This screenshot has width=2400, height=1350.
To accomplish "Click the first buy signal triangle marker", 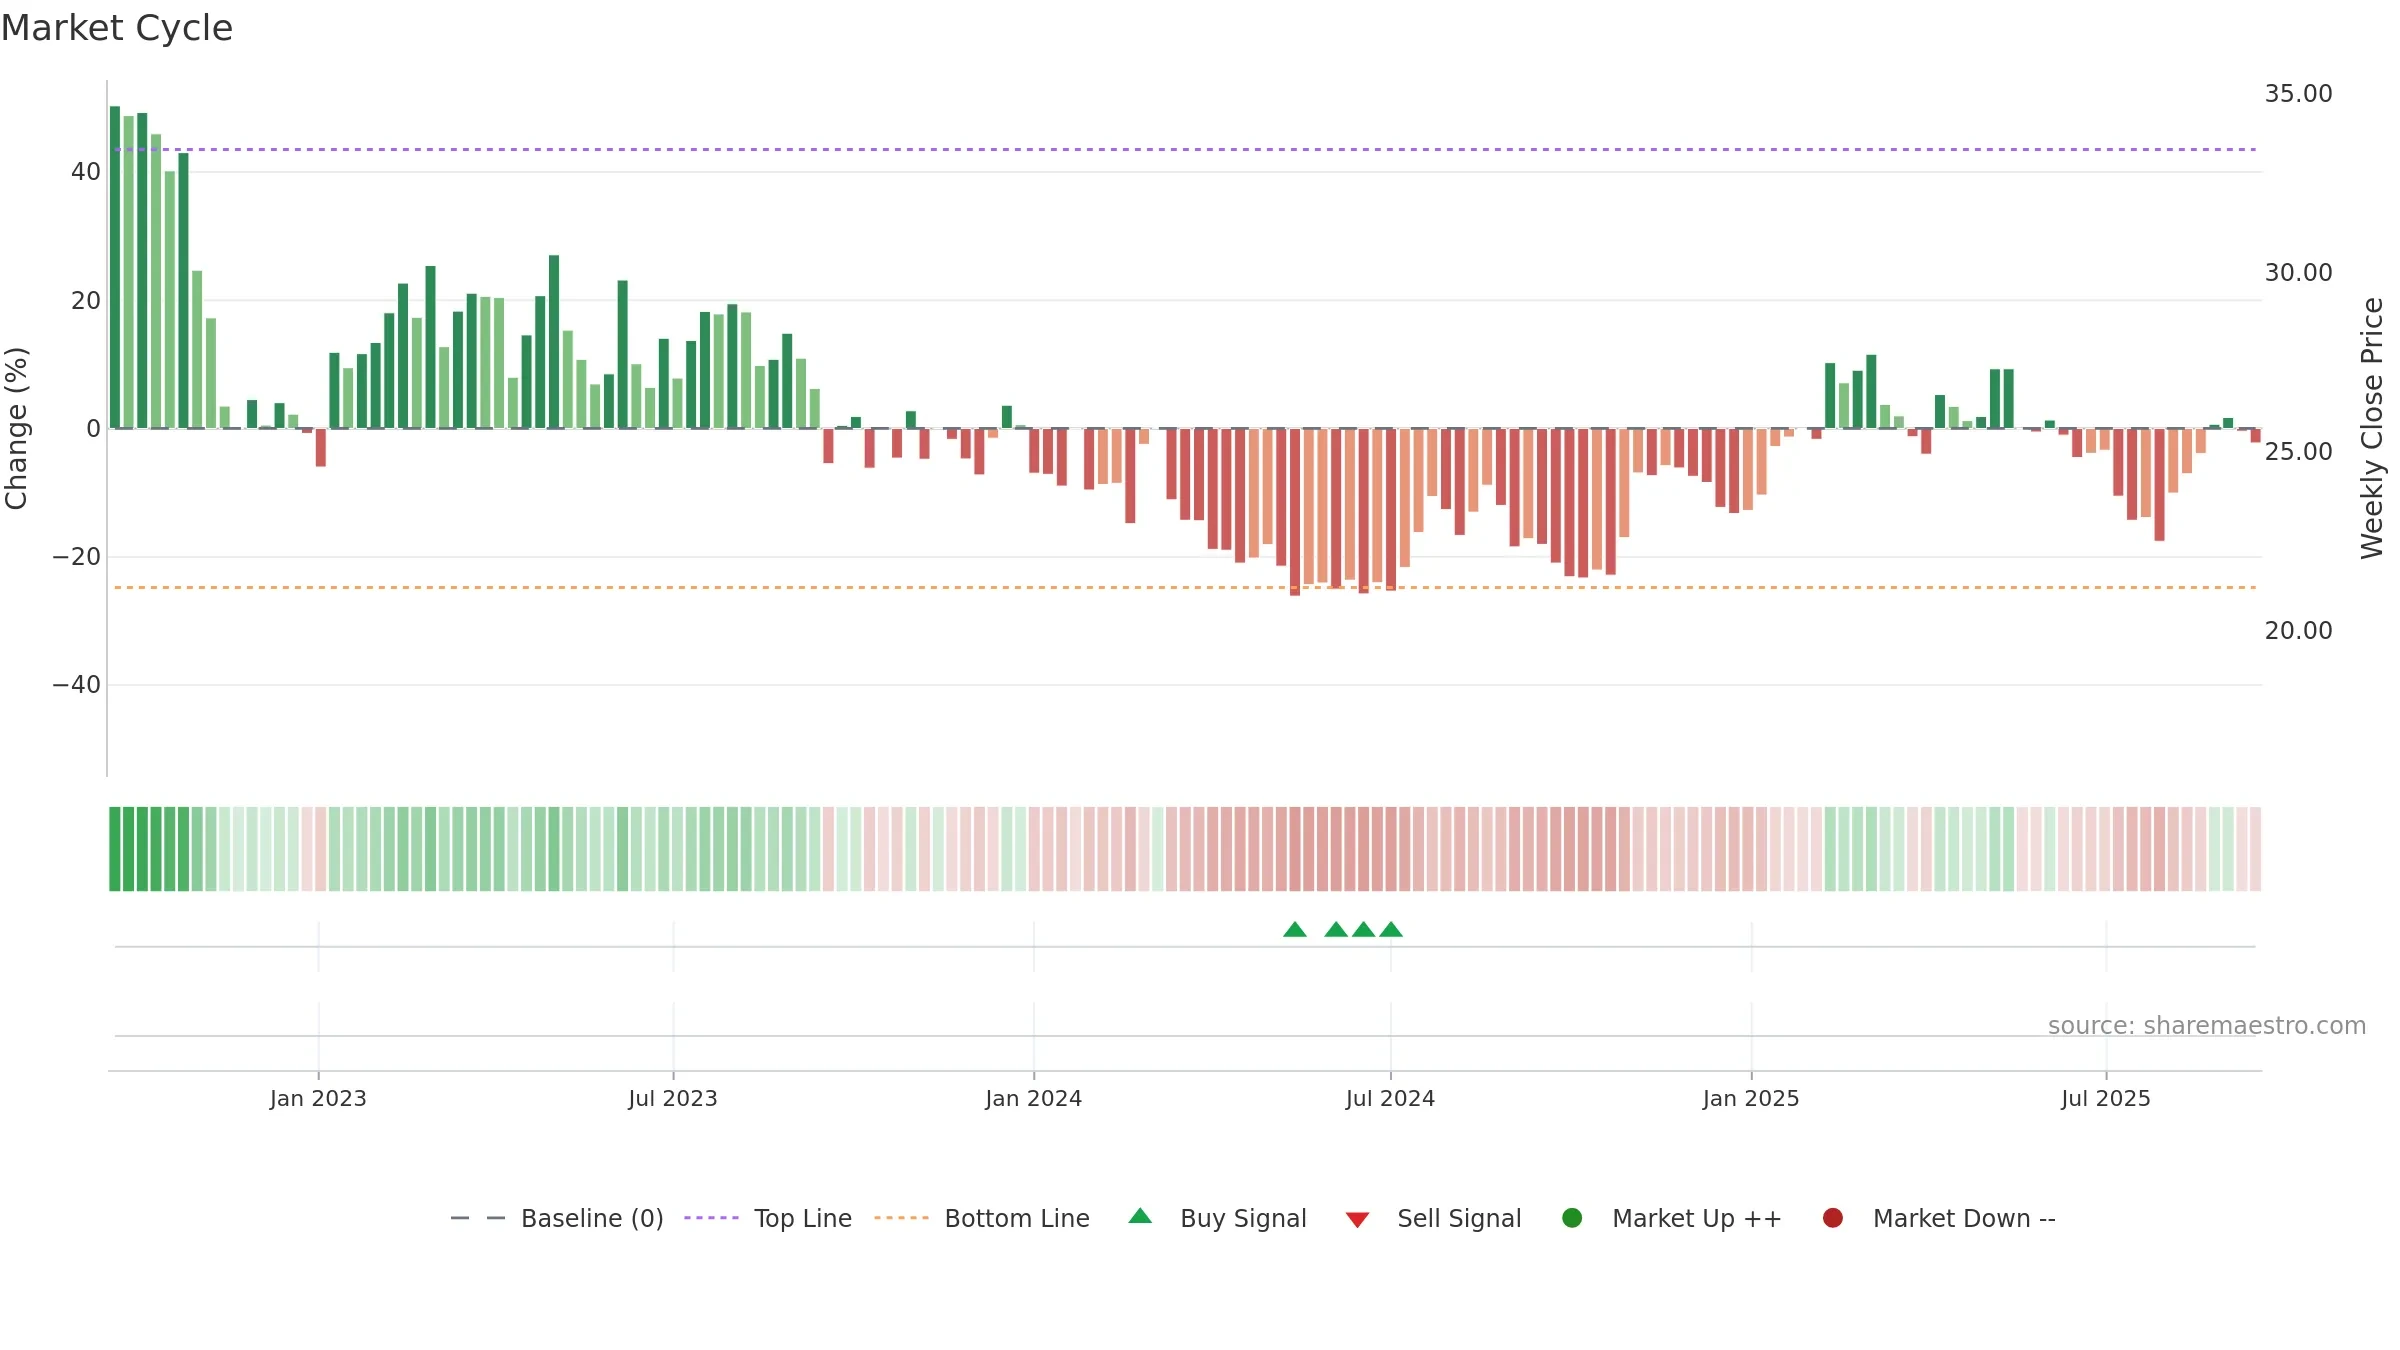I will coord(1295,930).
